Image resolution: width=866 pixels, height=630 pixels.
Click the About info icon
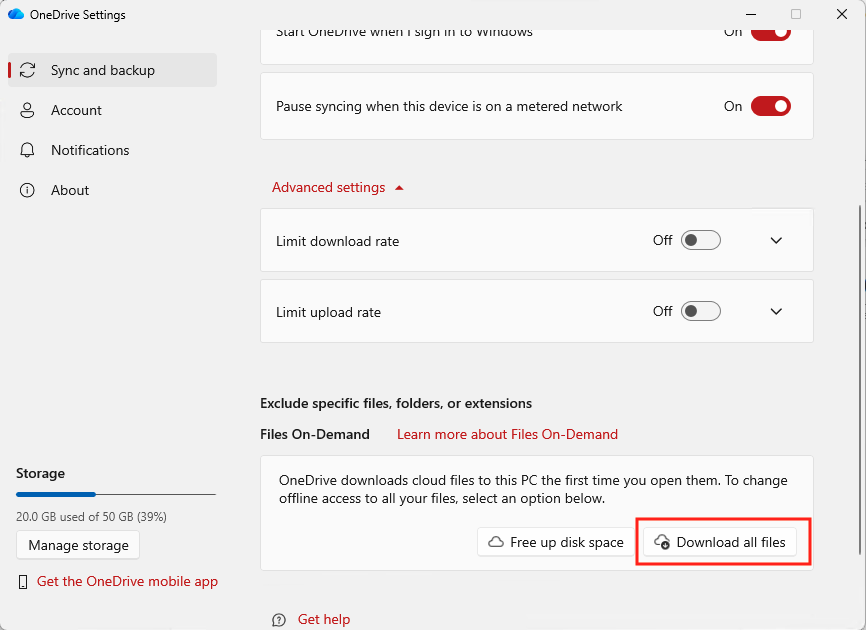[28, 191]
